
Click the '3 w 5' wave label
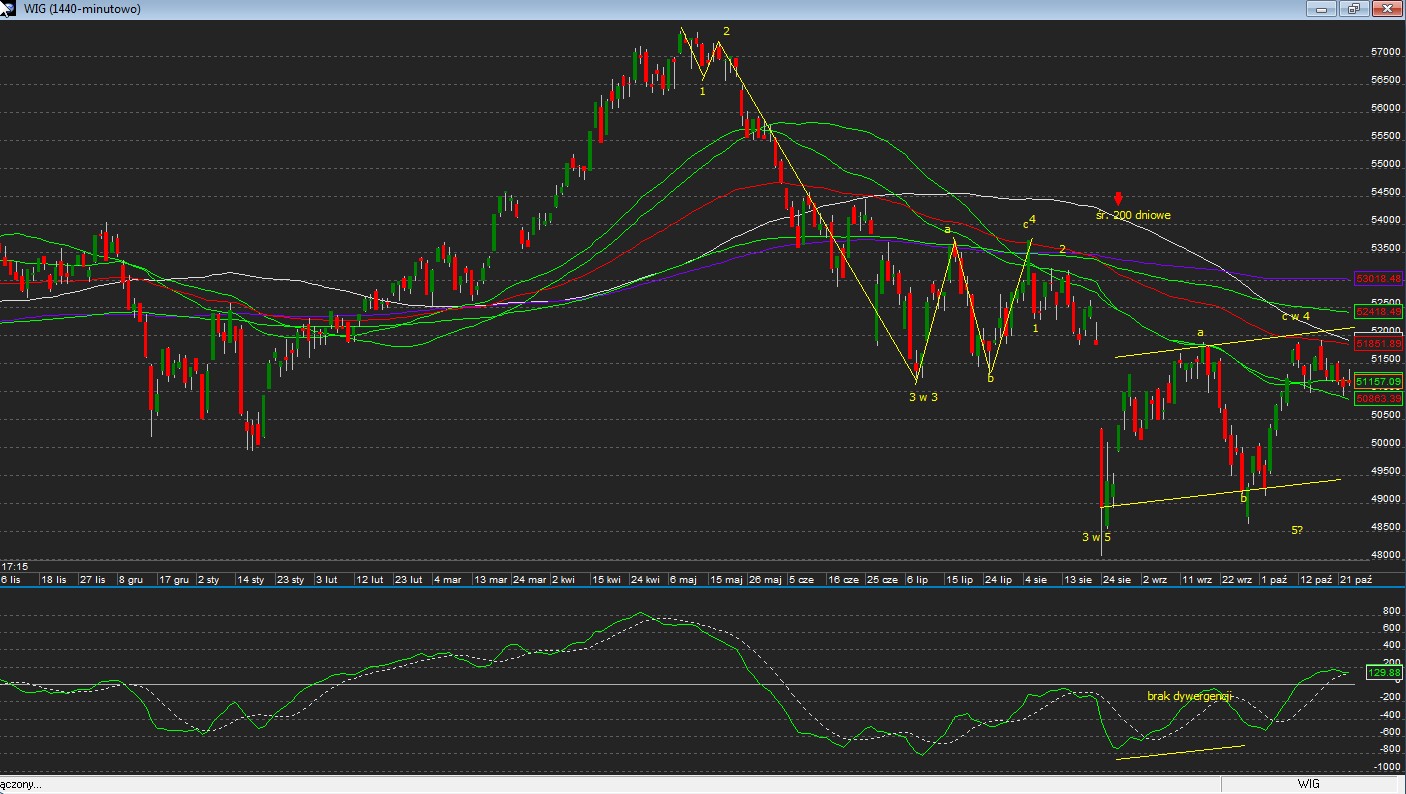(1096, 537)
